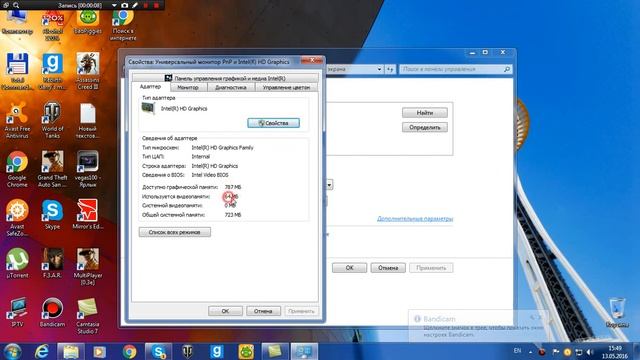Open the Google Chrome desktop shortcut
Viewport: 640px width, 360px height.
coord(17,169)
